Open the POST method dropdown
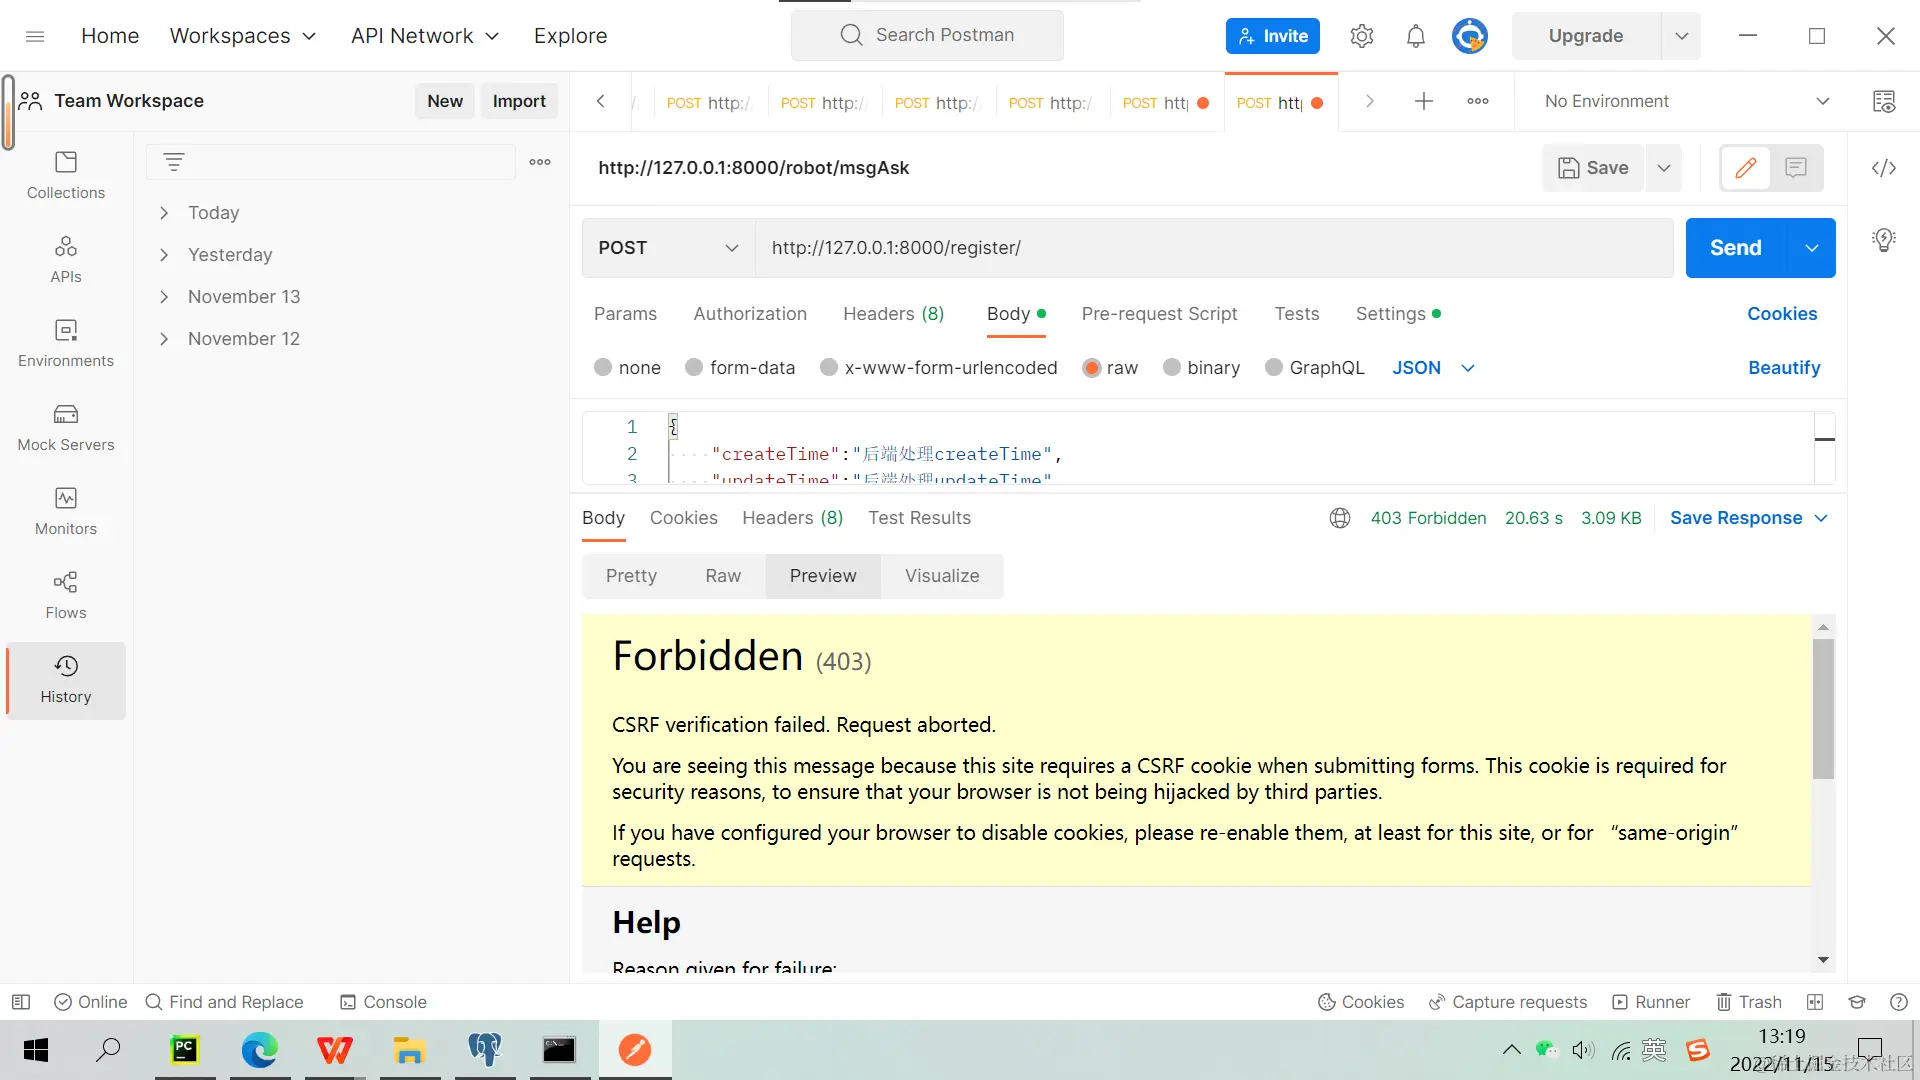The image size is (1920, 1080). coord(668,248)
